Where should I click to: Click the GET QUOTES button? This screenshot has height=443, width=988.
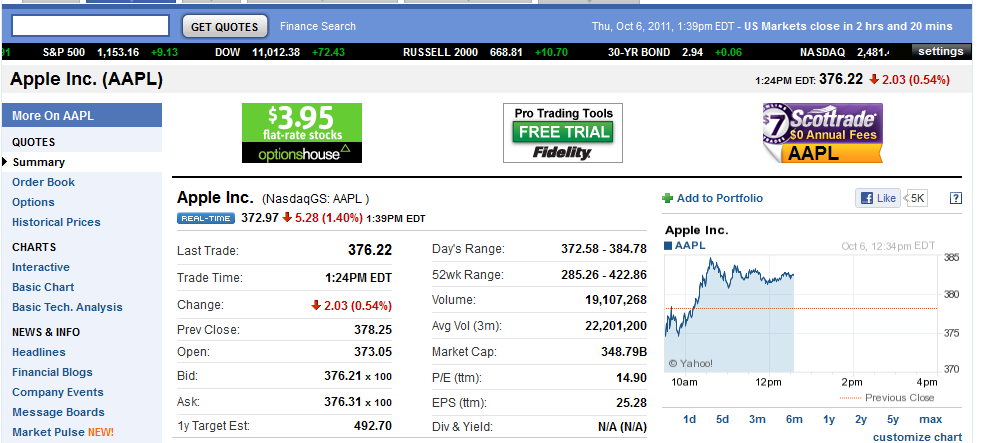click(x=225, y=26)
